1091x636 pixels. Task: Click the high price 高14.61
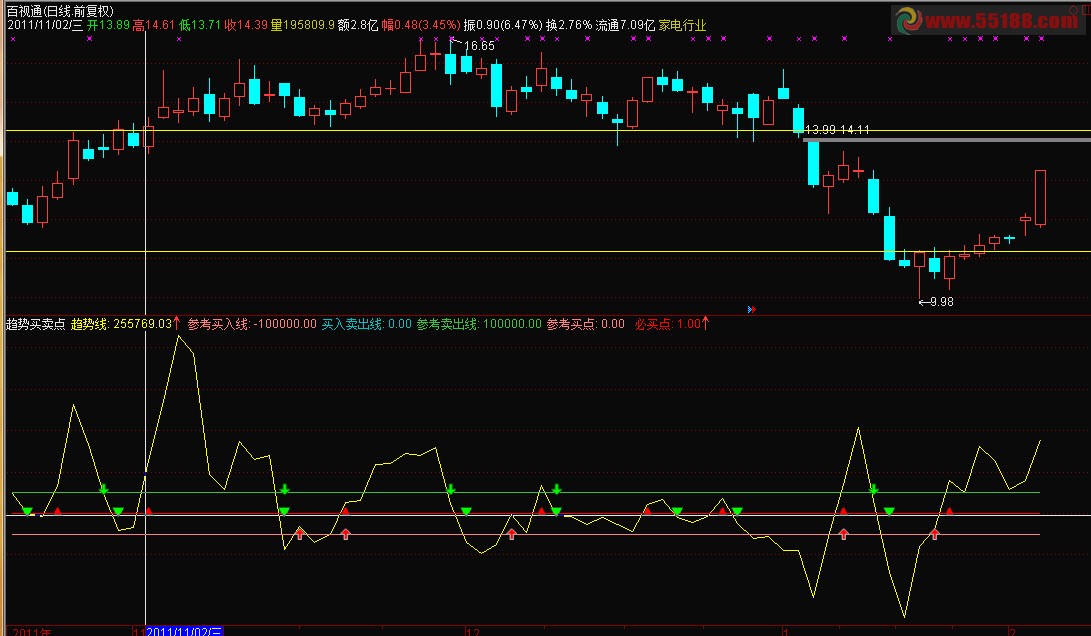153,25
